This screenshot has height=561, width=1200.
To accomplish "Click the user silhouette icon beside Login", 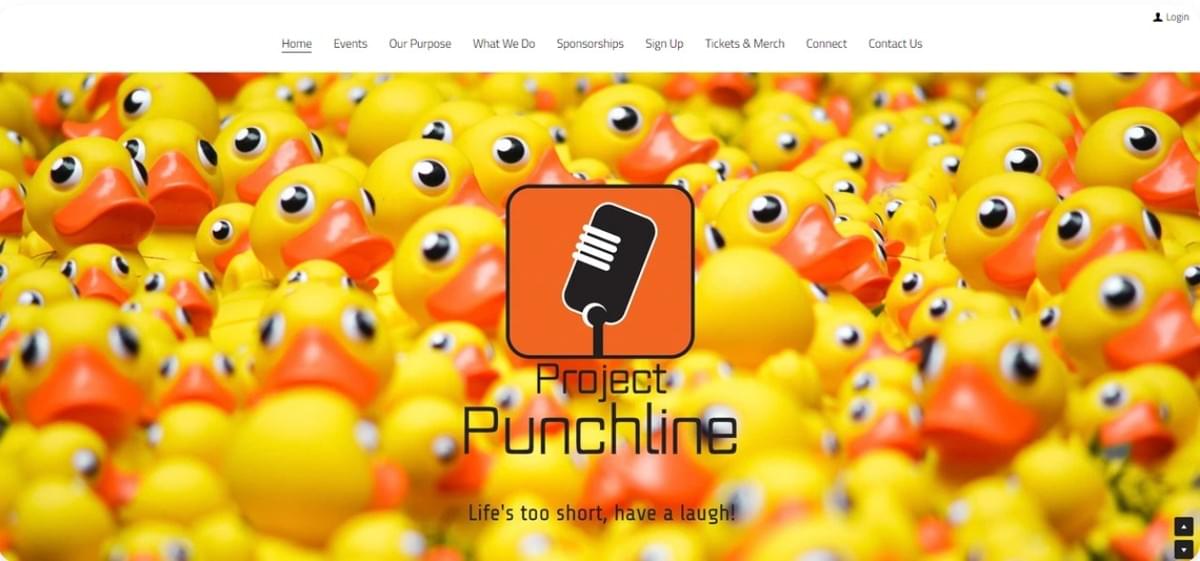I will click(x=1158, y=17).
